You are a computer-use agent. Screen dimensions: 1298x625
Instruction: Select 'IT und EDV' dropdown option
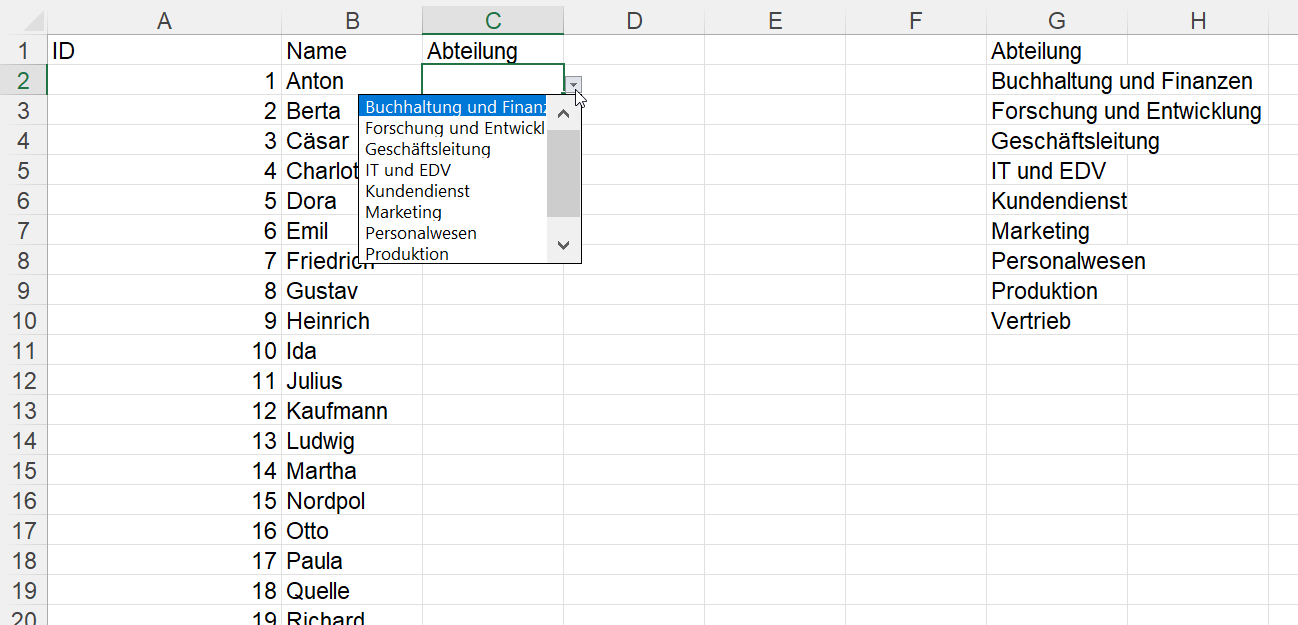(408, 170)
